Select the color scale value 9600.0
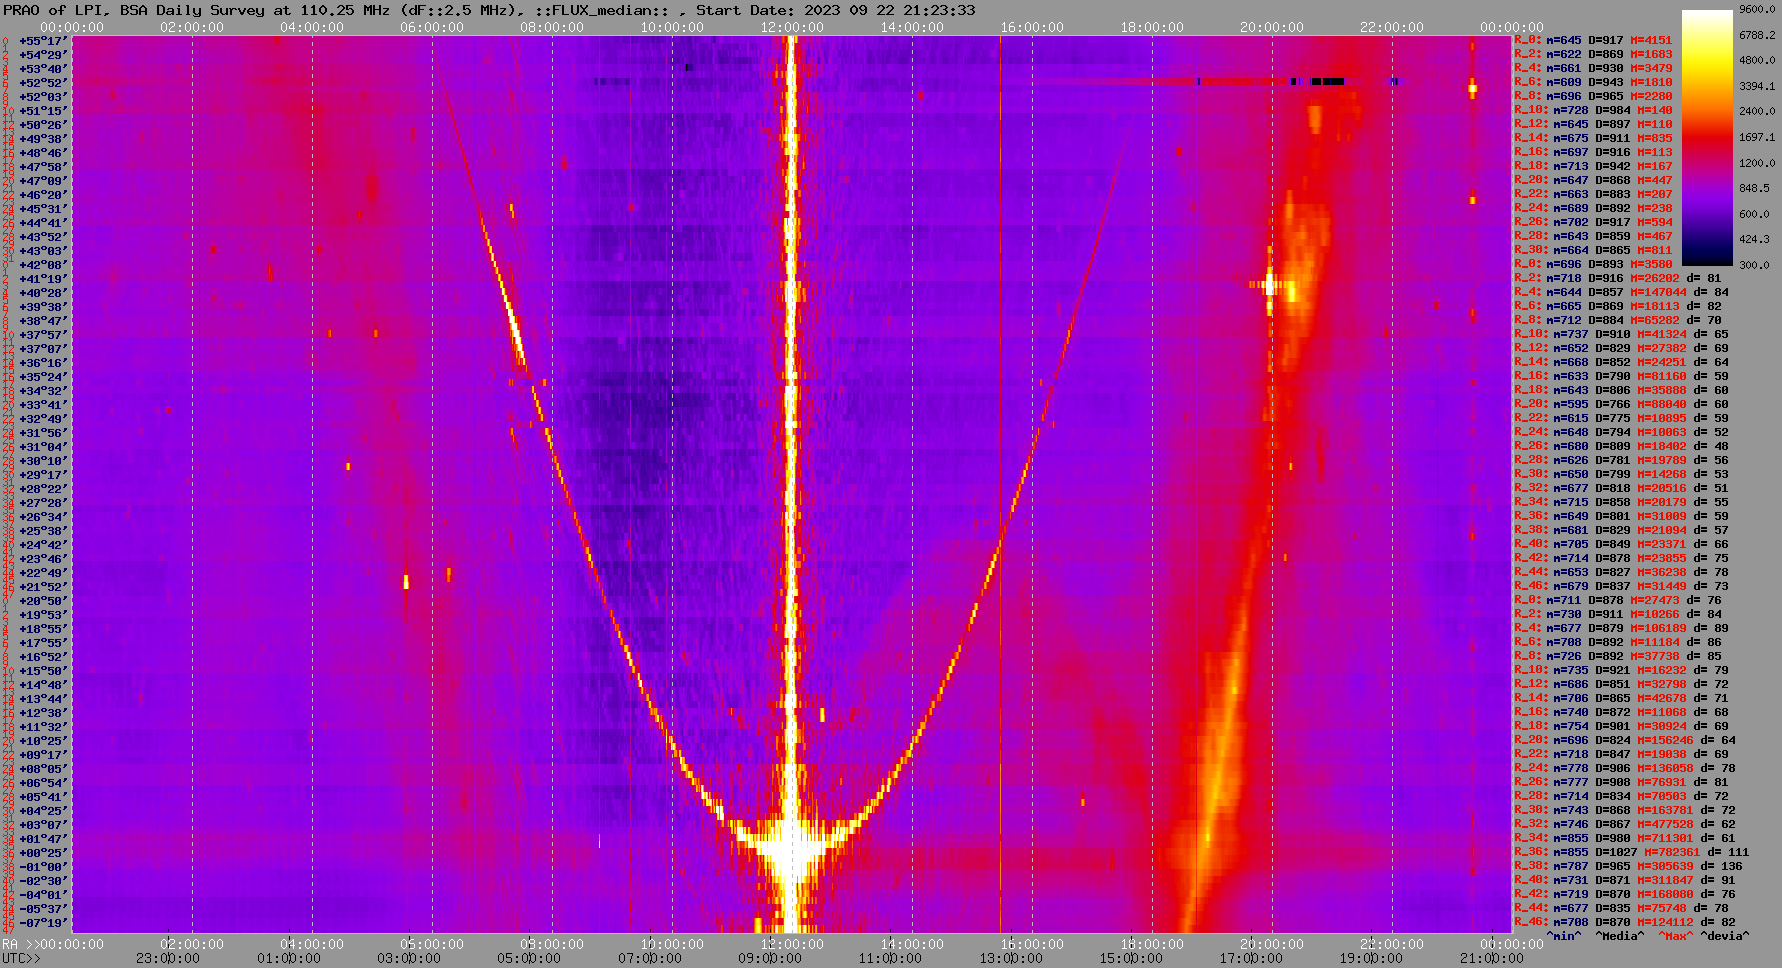The width and height of the screenshot is (1782, 968). click(x=1757, y=9)
